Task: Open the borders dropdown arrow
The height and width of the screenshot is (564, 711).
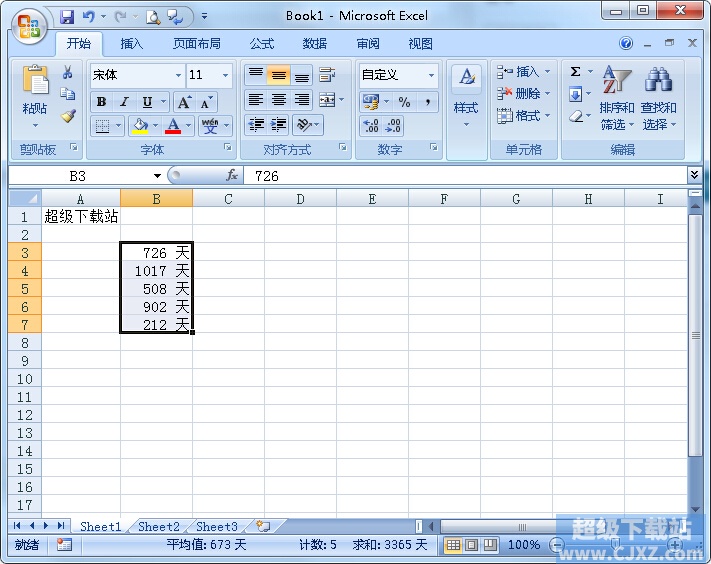Action: click(x=119, y=125)
